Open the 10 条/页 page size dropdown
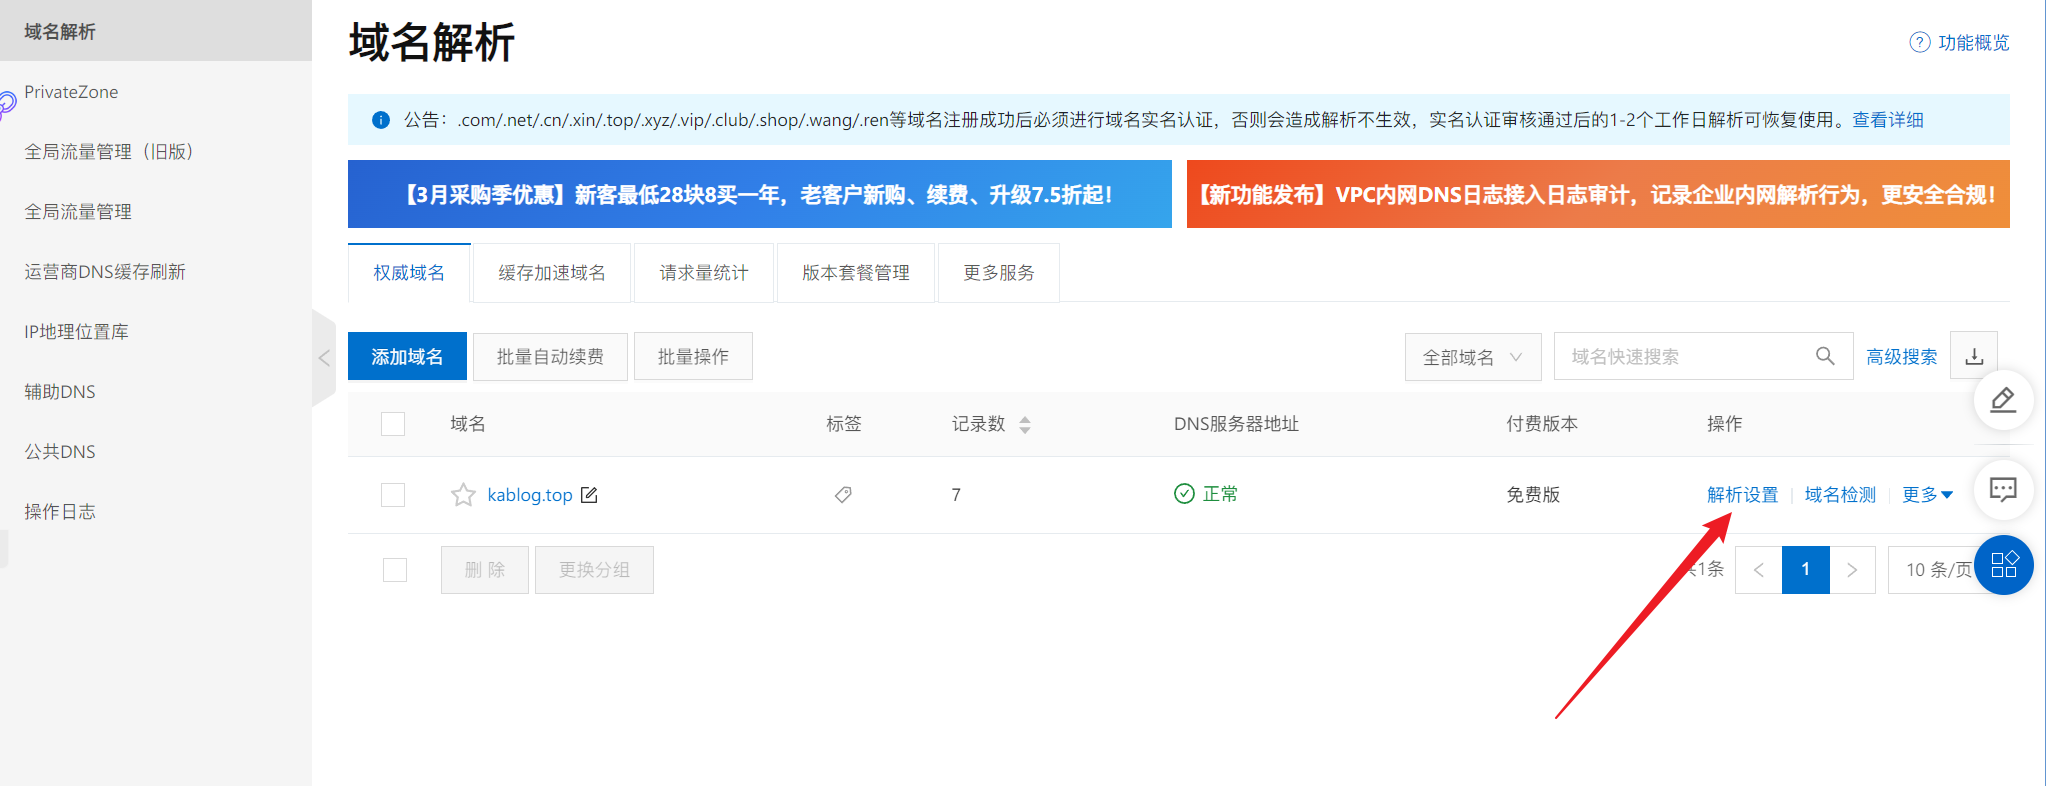This screenshot has width=2046, height=786. [x=1936, y=570]
